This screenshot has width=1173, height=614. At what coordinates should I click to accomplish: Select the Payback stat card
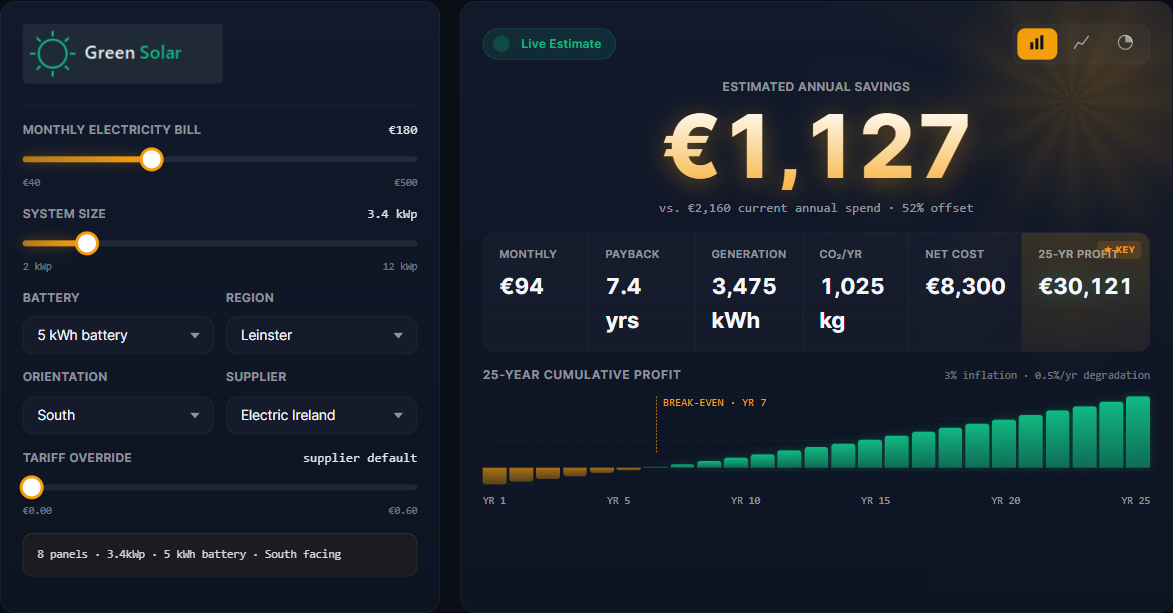[642, 292]
